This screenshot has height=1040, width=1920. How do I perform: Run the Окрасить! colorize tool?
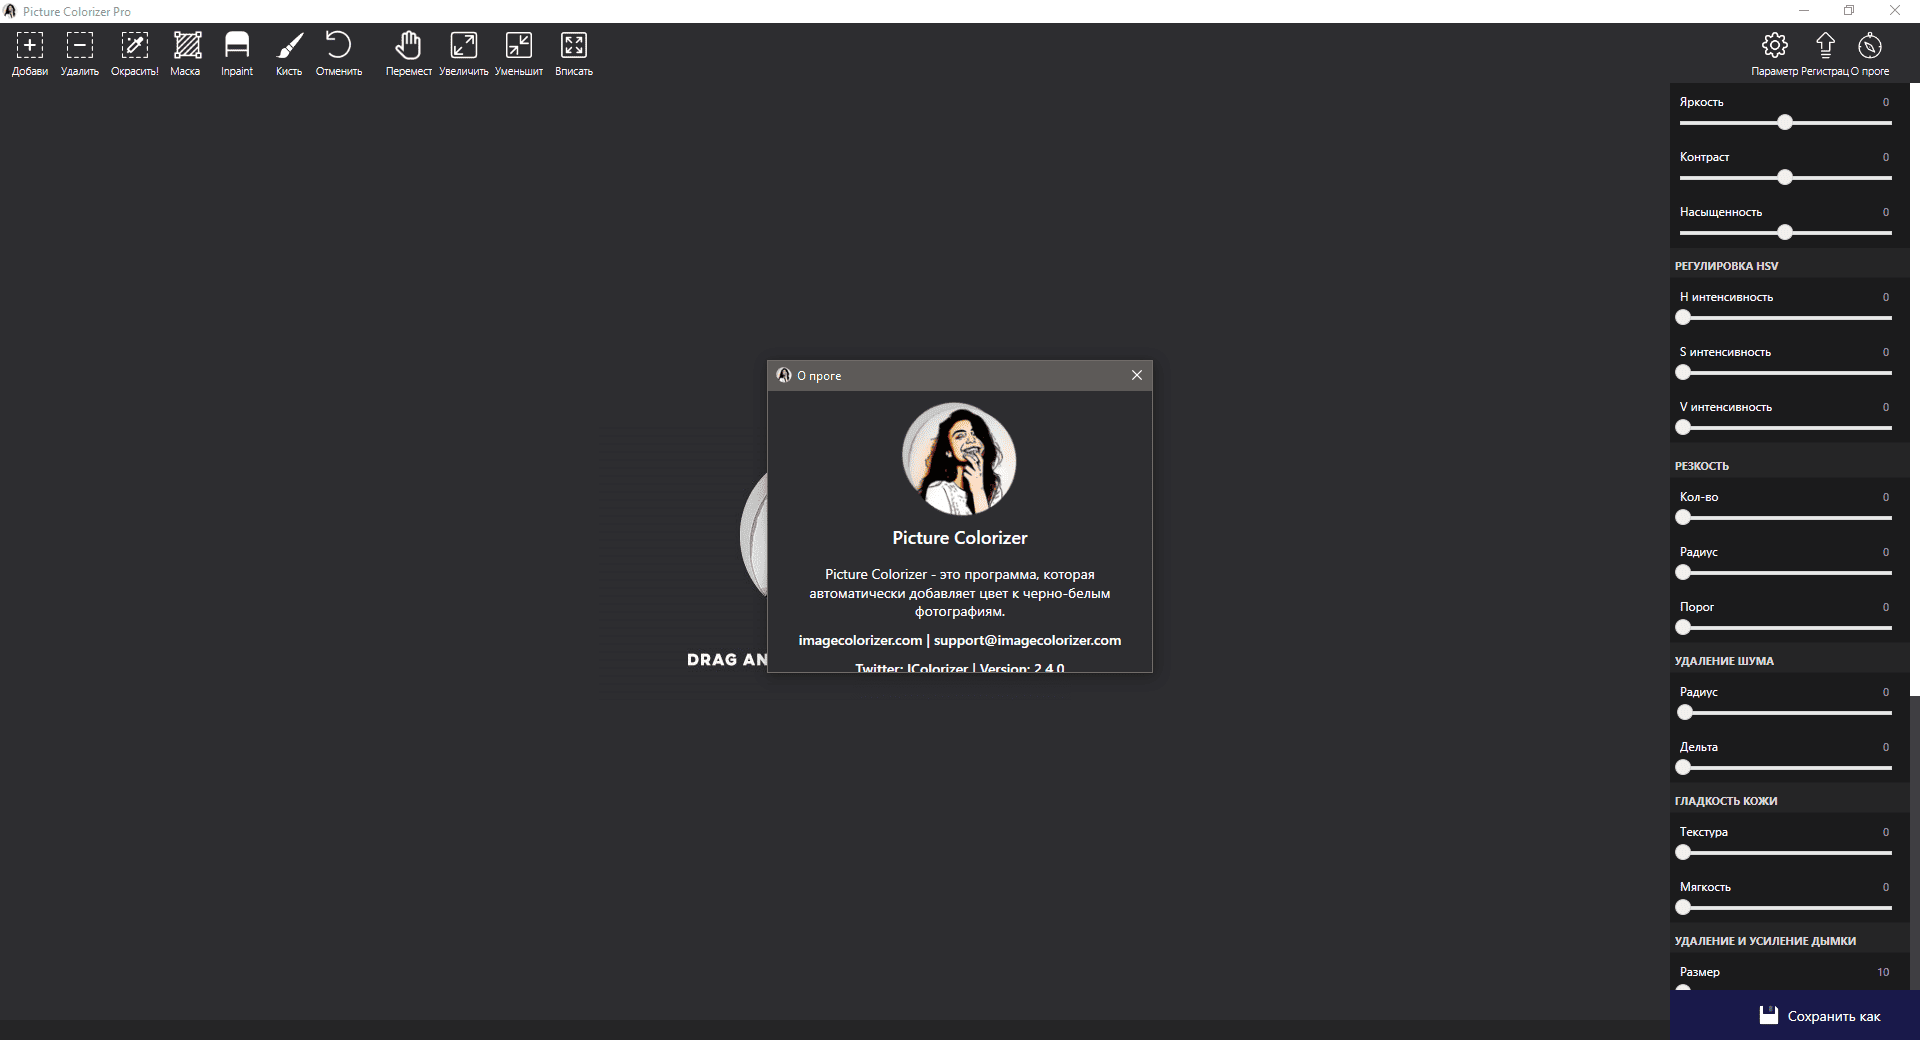(135, 46)
